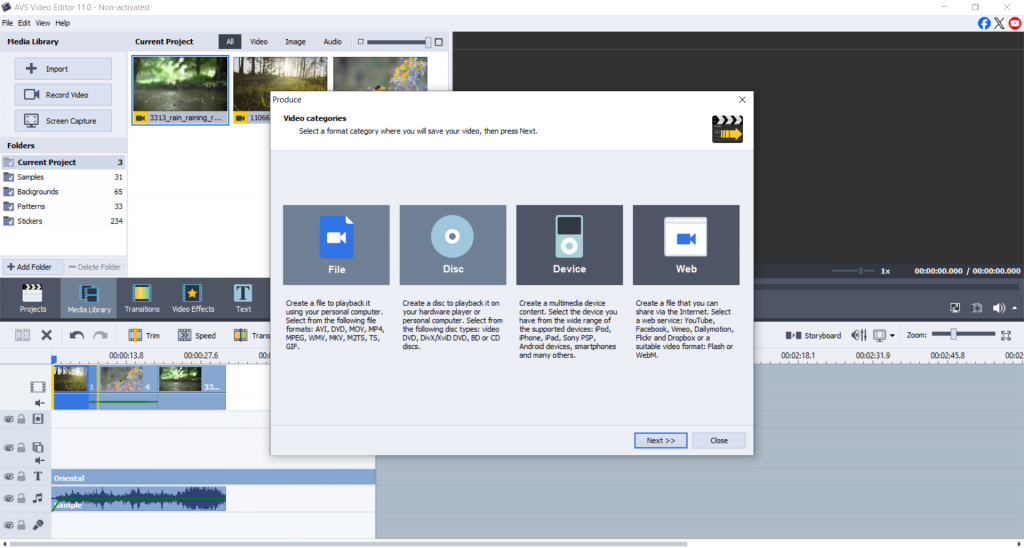
Task: Open the View menu
Action: 42,23
